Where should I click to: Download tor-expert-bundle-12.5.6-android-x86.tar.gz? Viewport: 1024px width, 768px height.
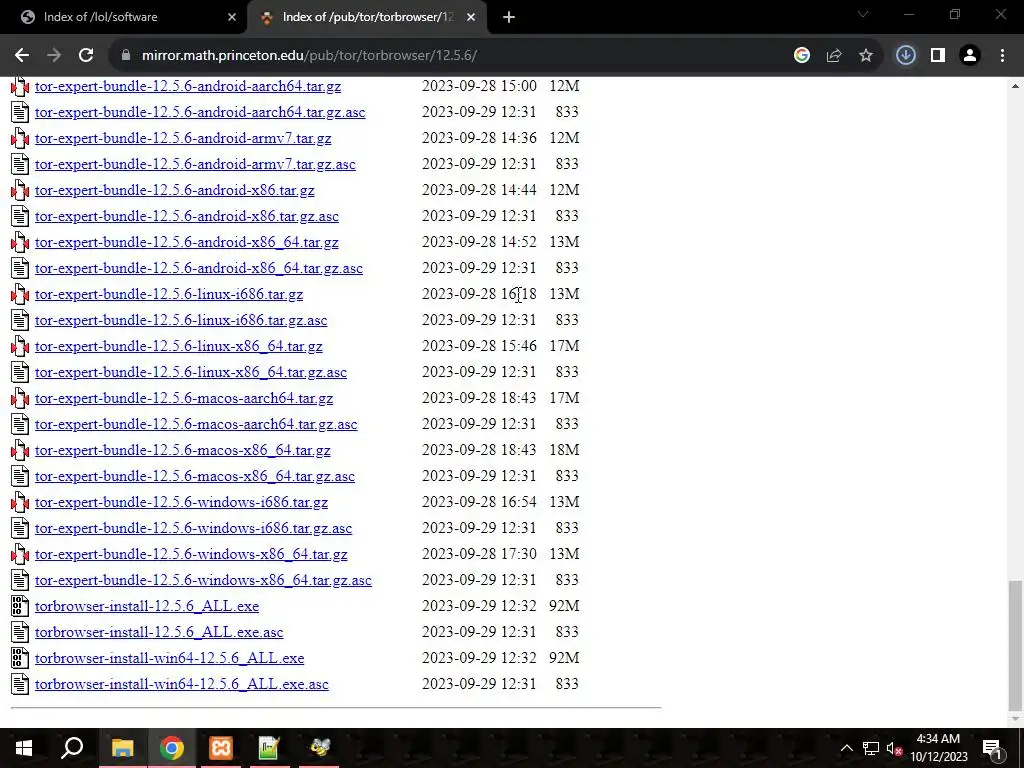coord(174,190)
